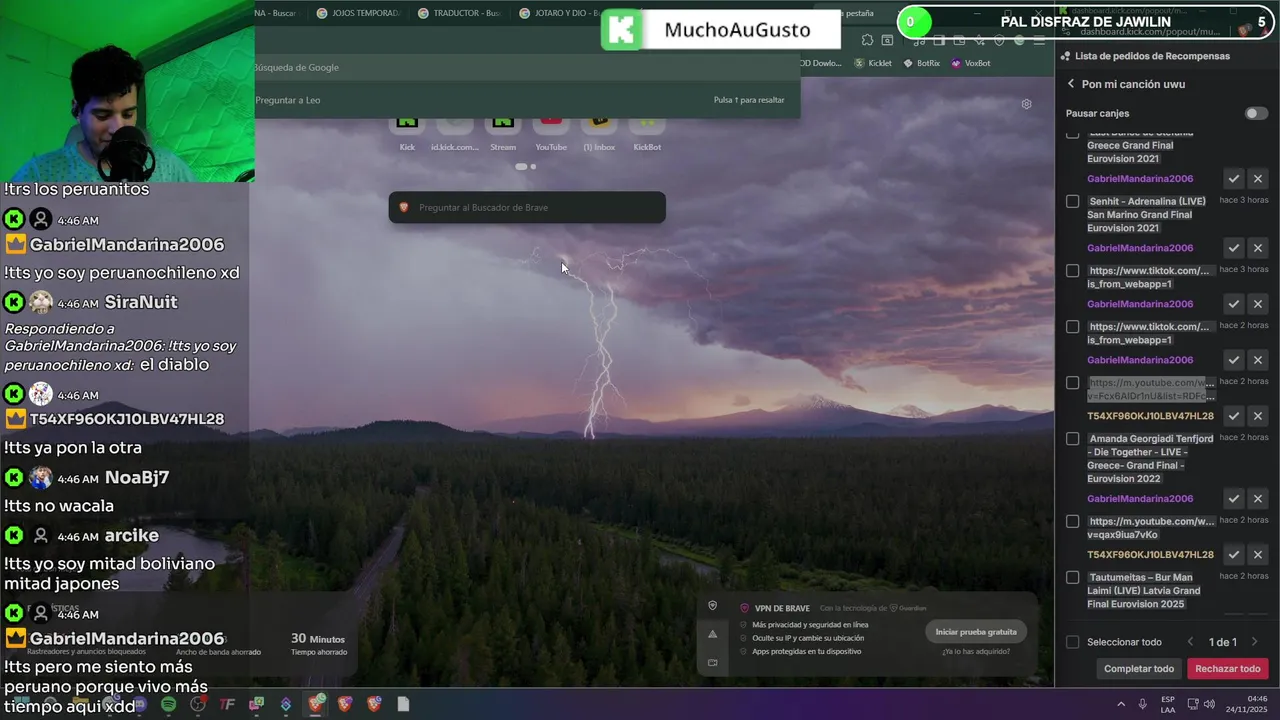Open the (1) Inbox shortcut tile

[599, 134]
